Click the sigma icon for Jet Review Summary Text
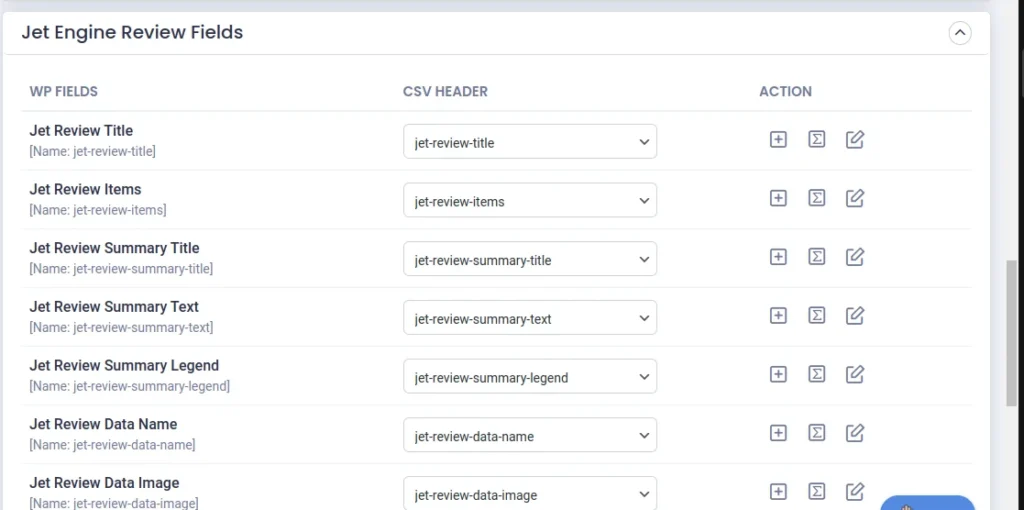The width and height of the screenshot is (1024, 510). tap(816, 316)
